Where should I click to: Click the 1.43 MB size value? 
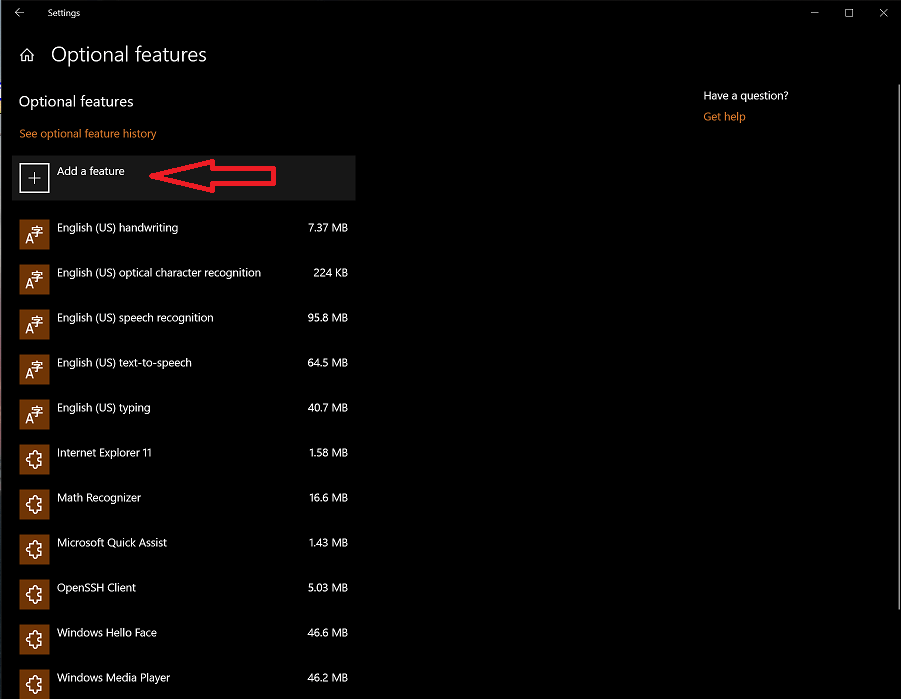(x=328, y=543)
